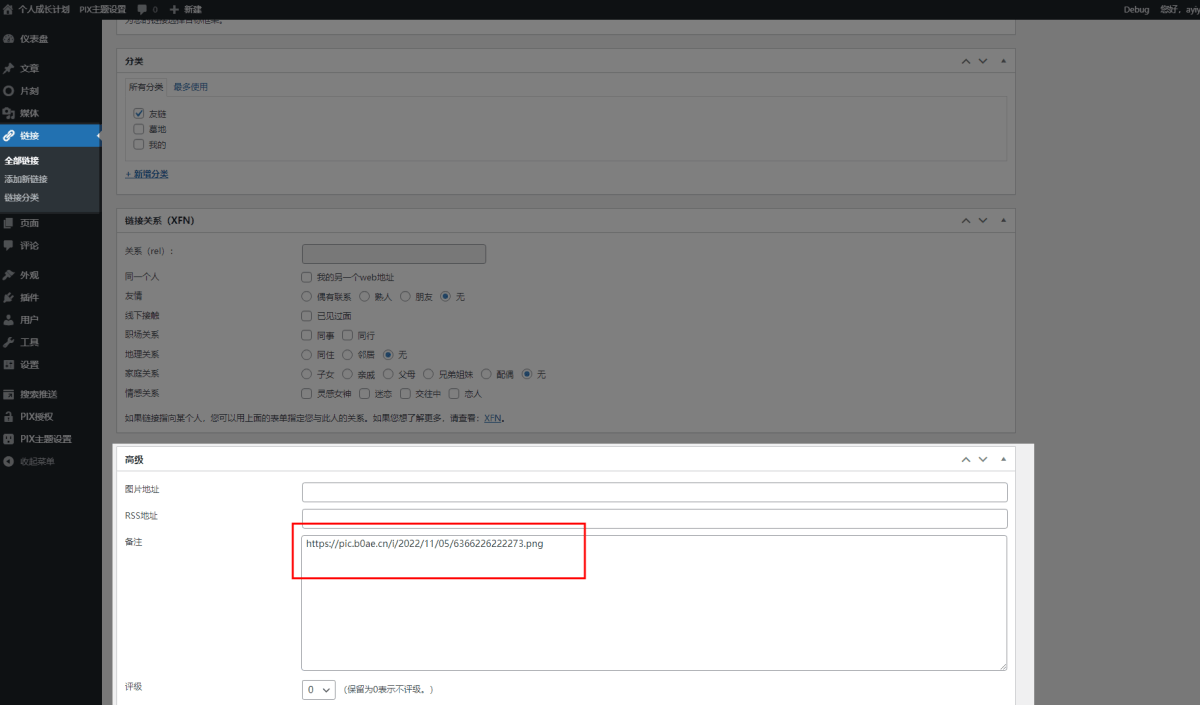This screenshot has height=705, width=1200.
Task: Open the 评级 rating dropdown
Action: tap(319, 689)
